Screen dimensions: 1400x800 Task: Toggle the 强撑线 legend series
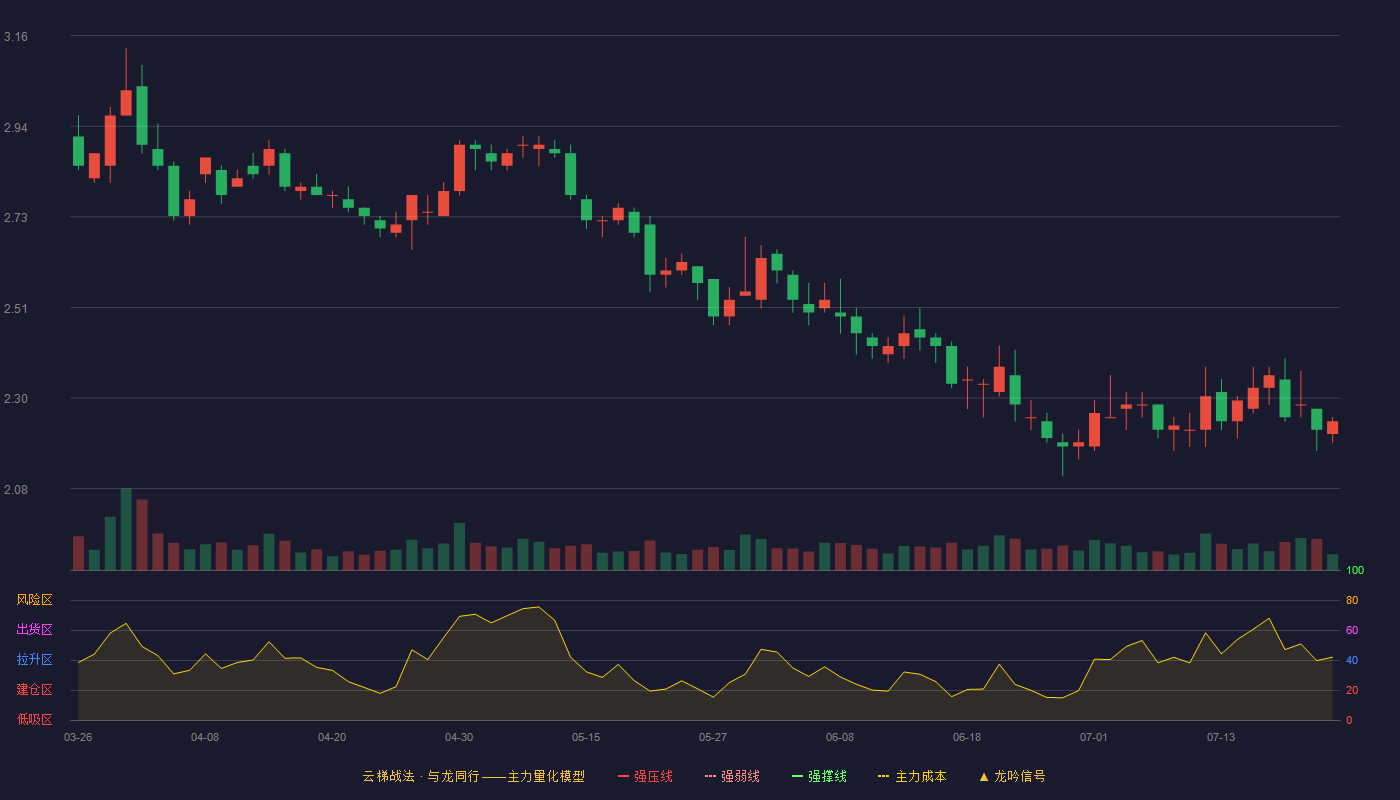(819, 776)
